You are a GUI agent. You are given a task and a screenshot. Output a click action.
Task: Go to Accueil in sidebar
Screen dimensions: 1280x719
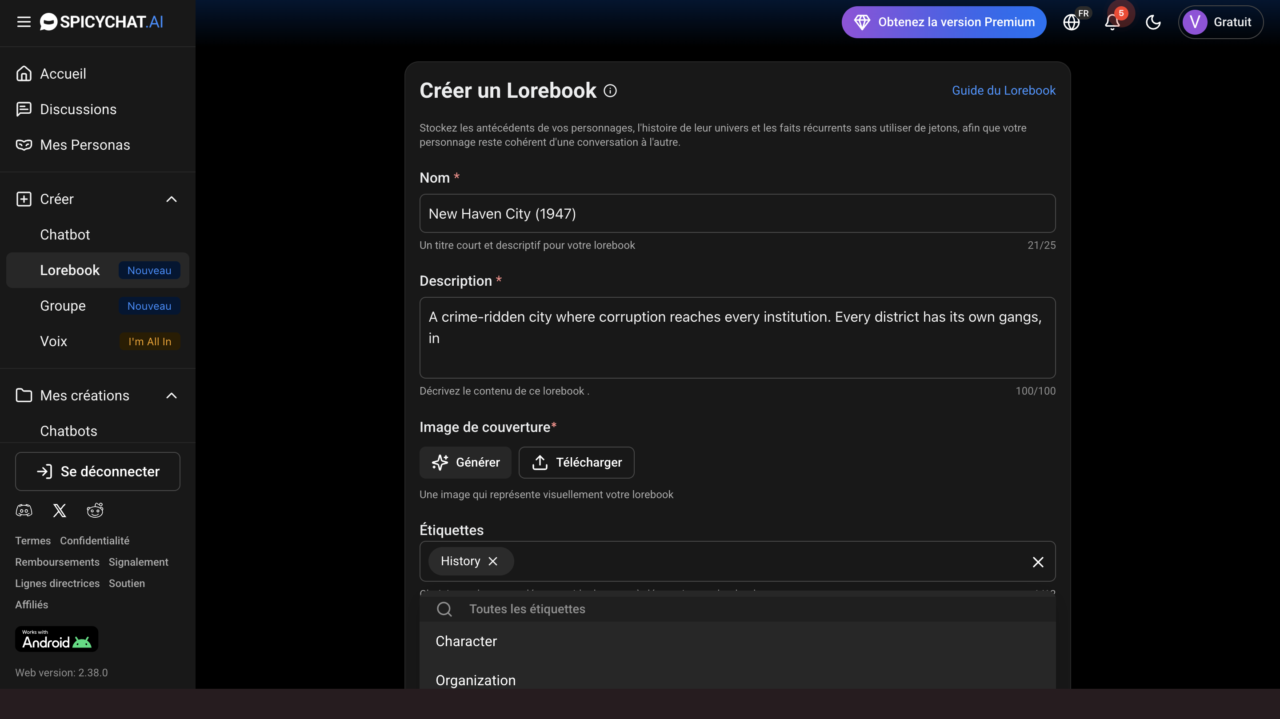[x=63, y=74]
